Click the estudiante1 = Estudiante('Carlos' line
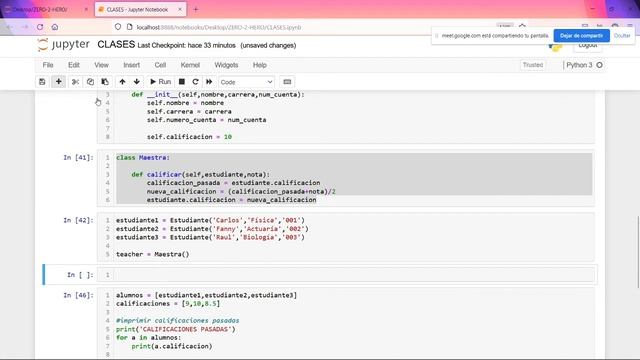Image resolution: width=640 pixels, height=360 pixels. click(210, 220)
